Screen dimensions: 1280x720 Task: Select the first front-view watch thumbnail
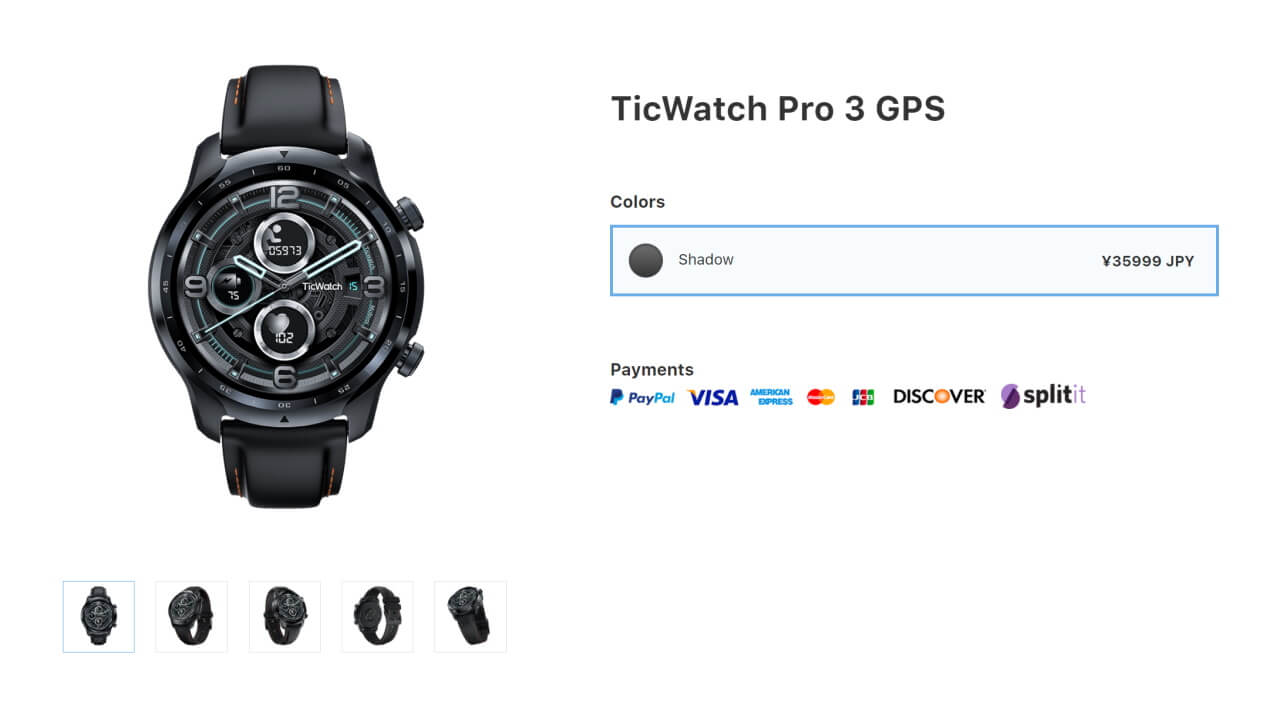(x=99, y=617)
